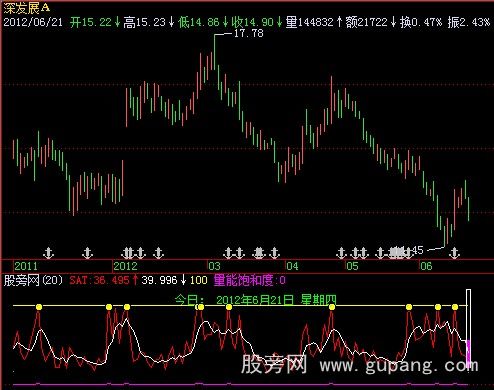Viewport: 494px width, 390px height.
Task: Click the 03 month label on axis
Action: point(214,266)
